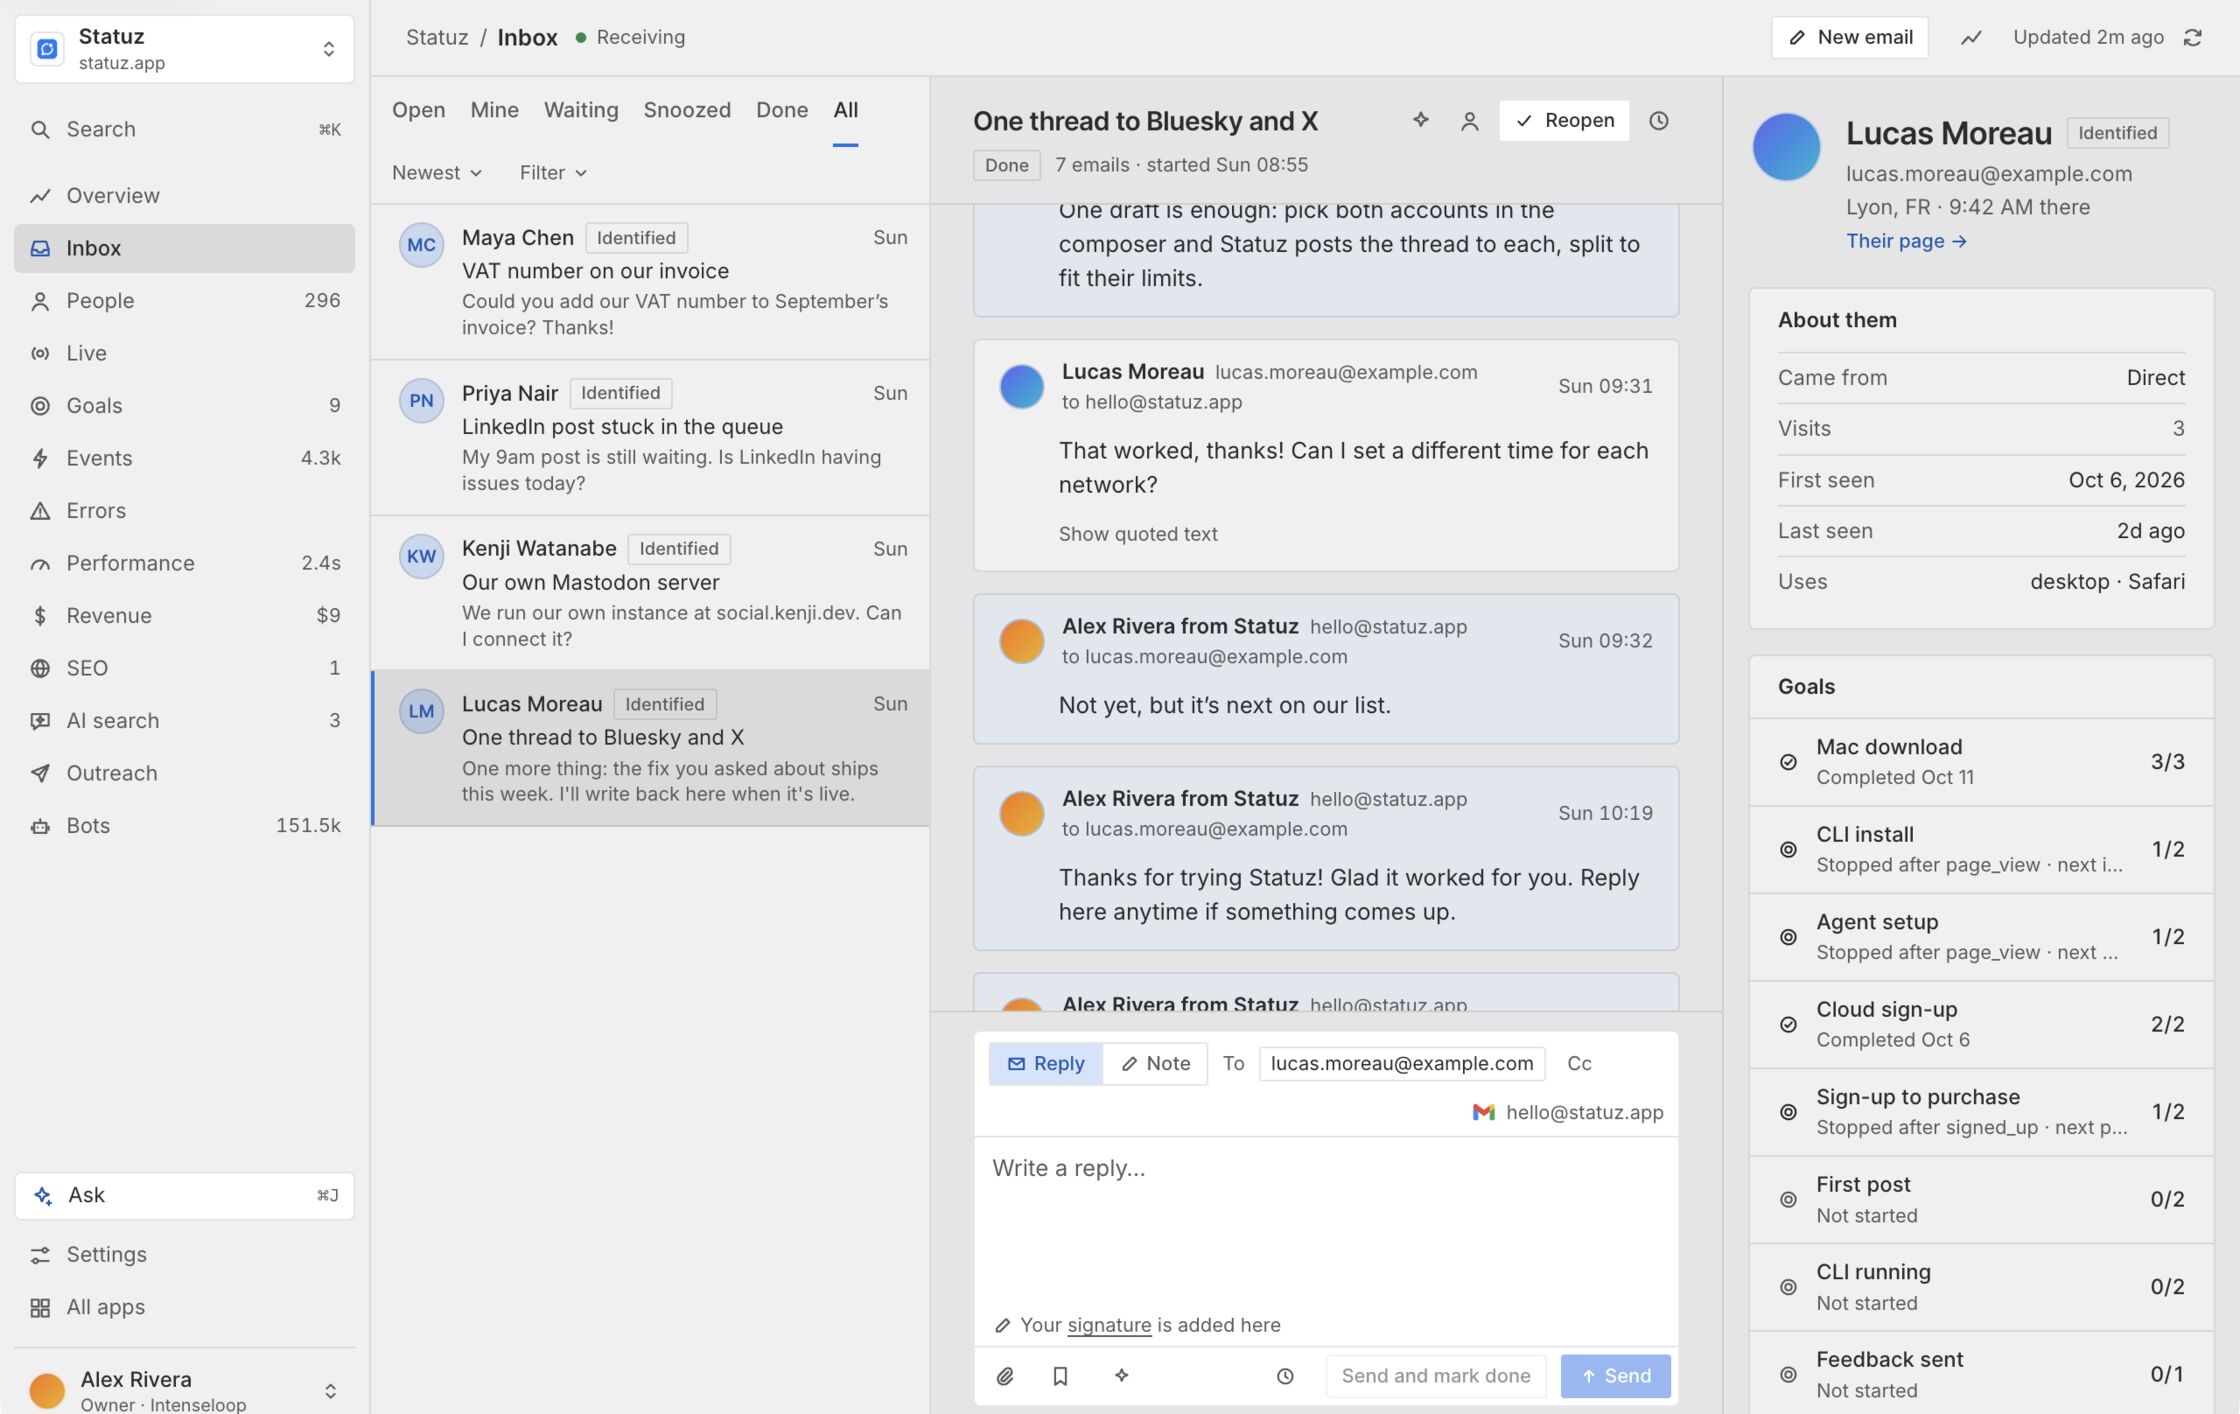Click the New email button
The width and height of the screenshot is (2240, 1414).
point(1850,37)
